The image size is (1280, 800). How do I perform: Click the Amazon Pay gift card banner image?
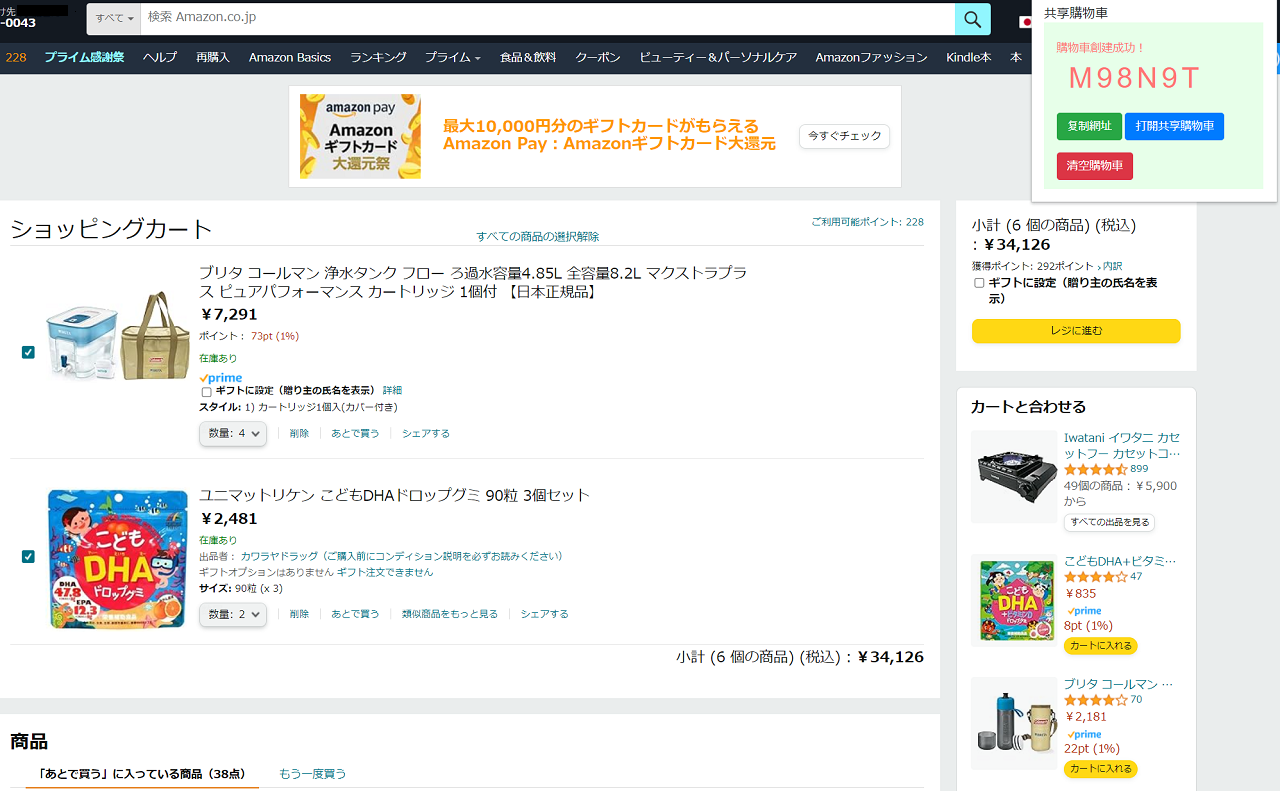(x=360, y=136)
